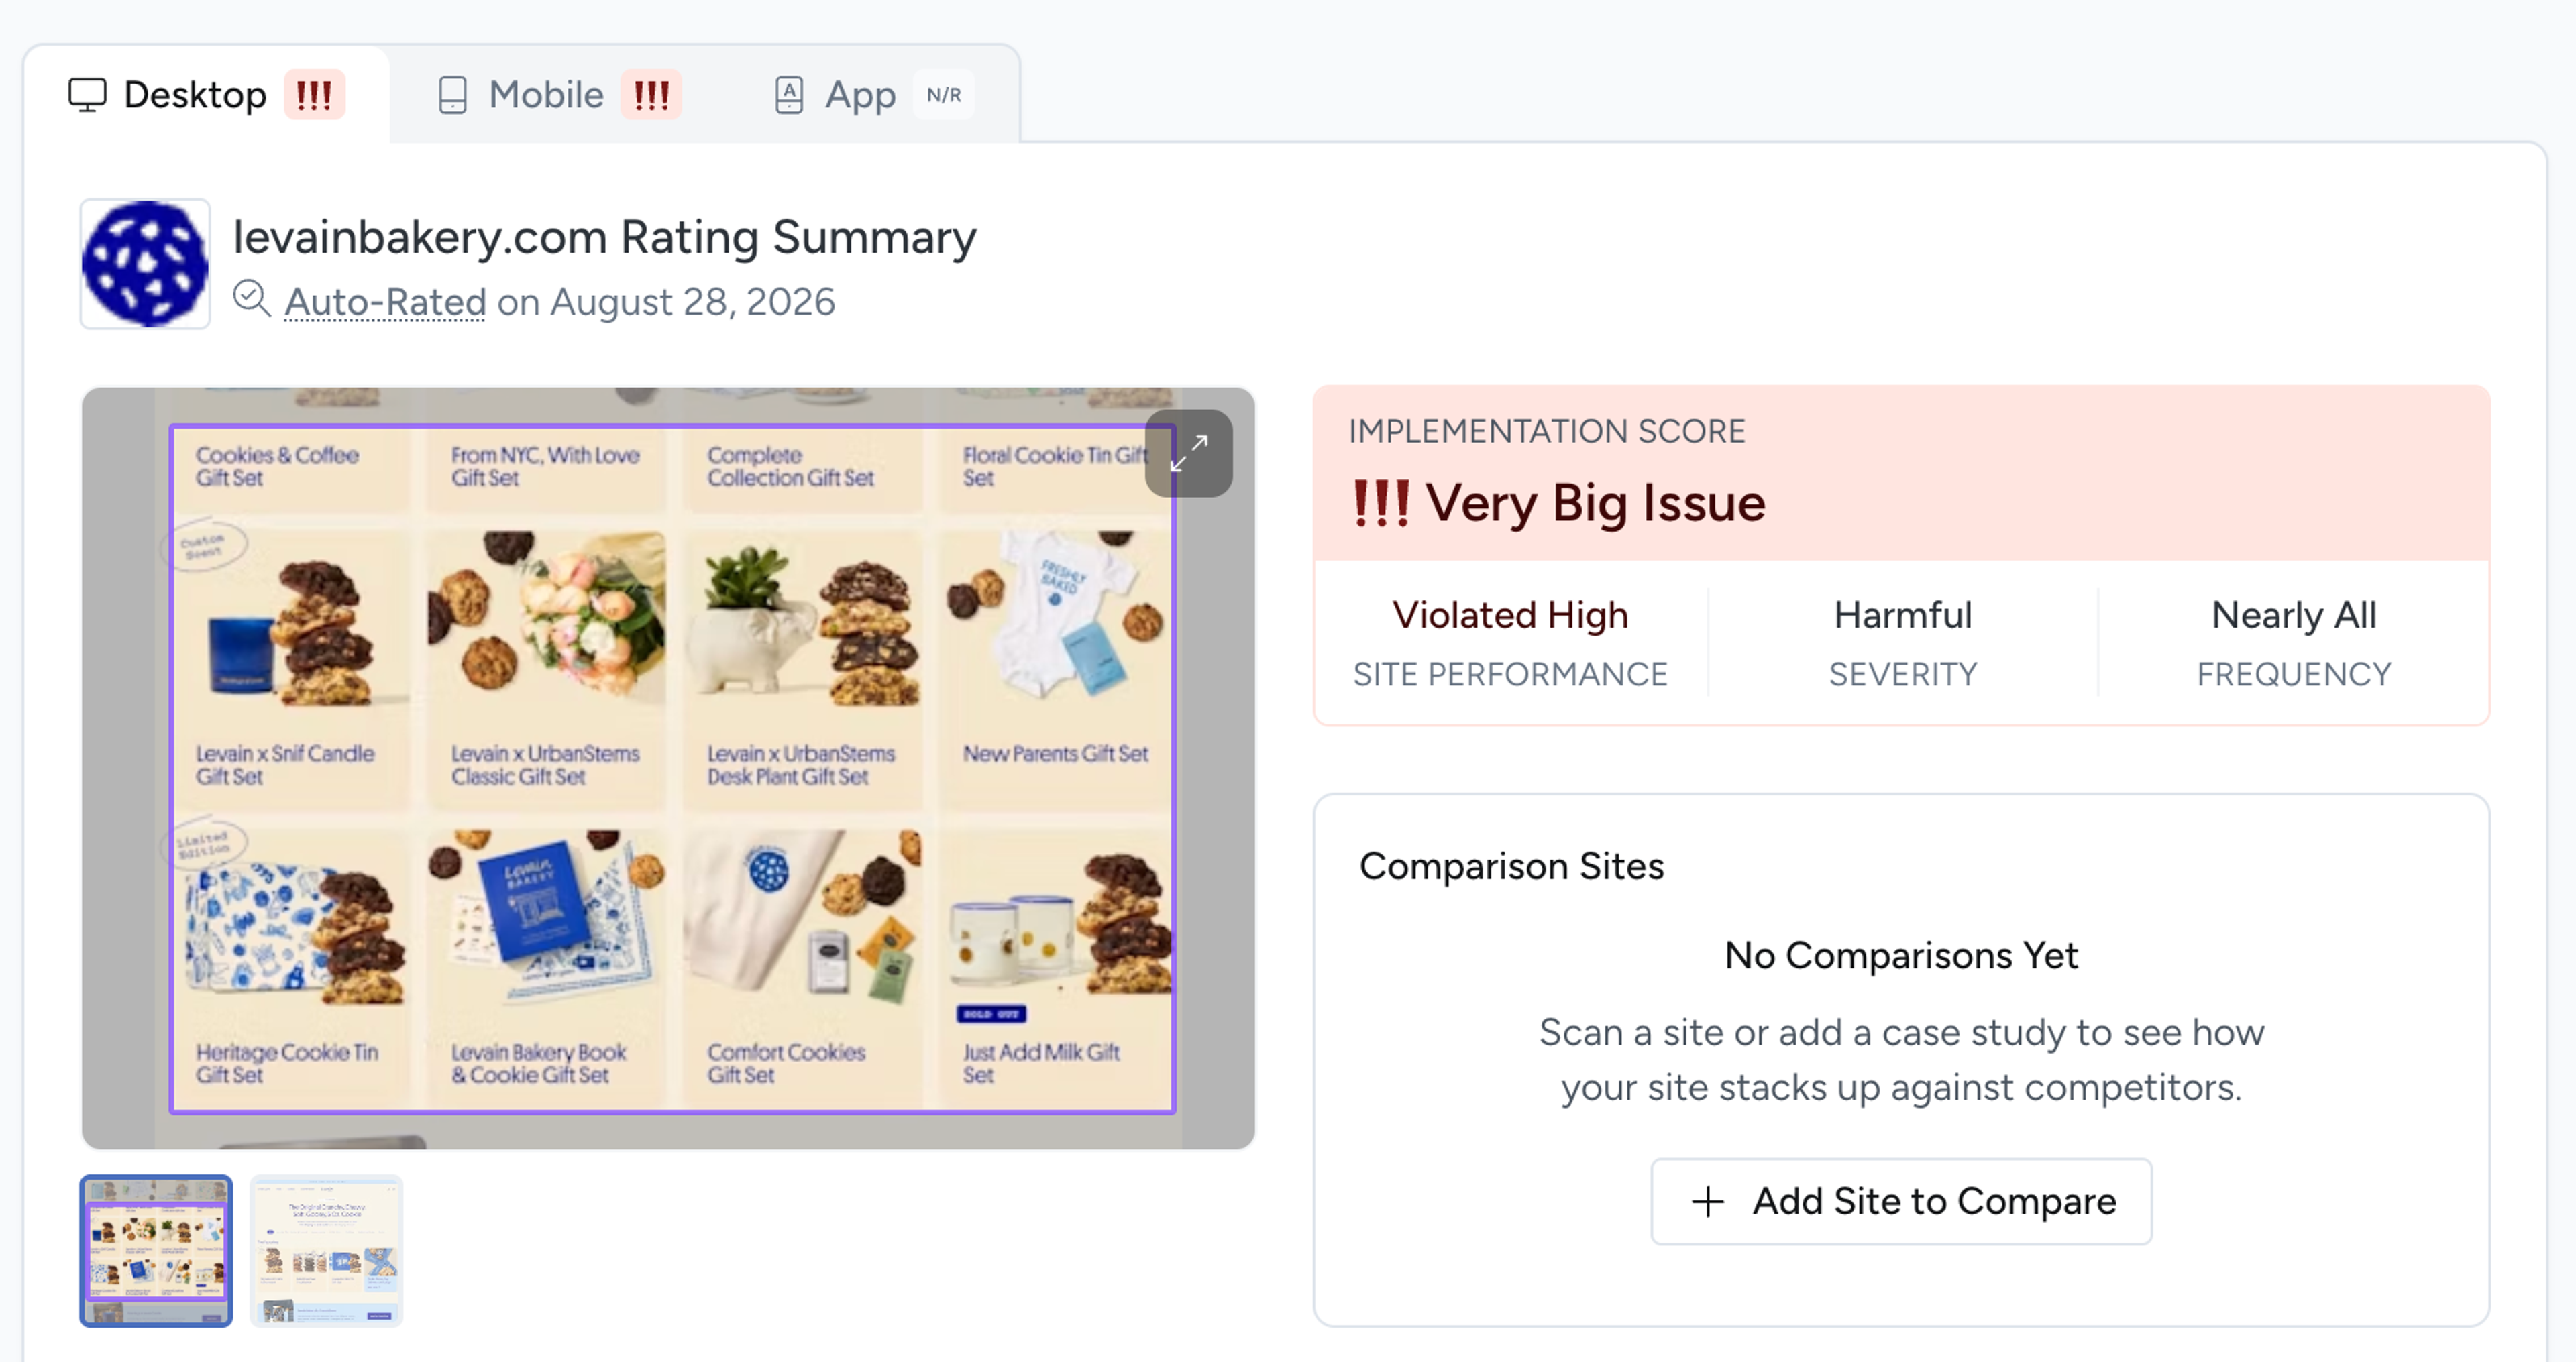This screenshot has width=2576, height=1362.
Task: Click the IMPLEMENTATION SCORE label
Action: coord(1546,431)
